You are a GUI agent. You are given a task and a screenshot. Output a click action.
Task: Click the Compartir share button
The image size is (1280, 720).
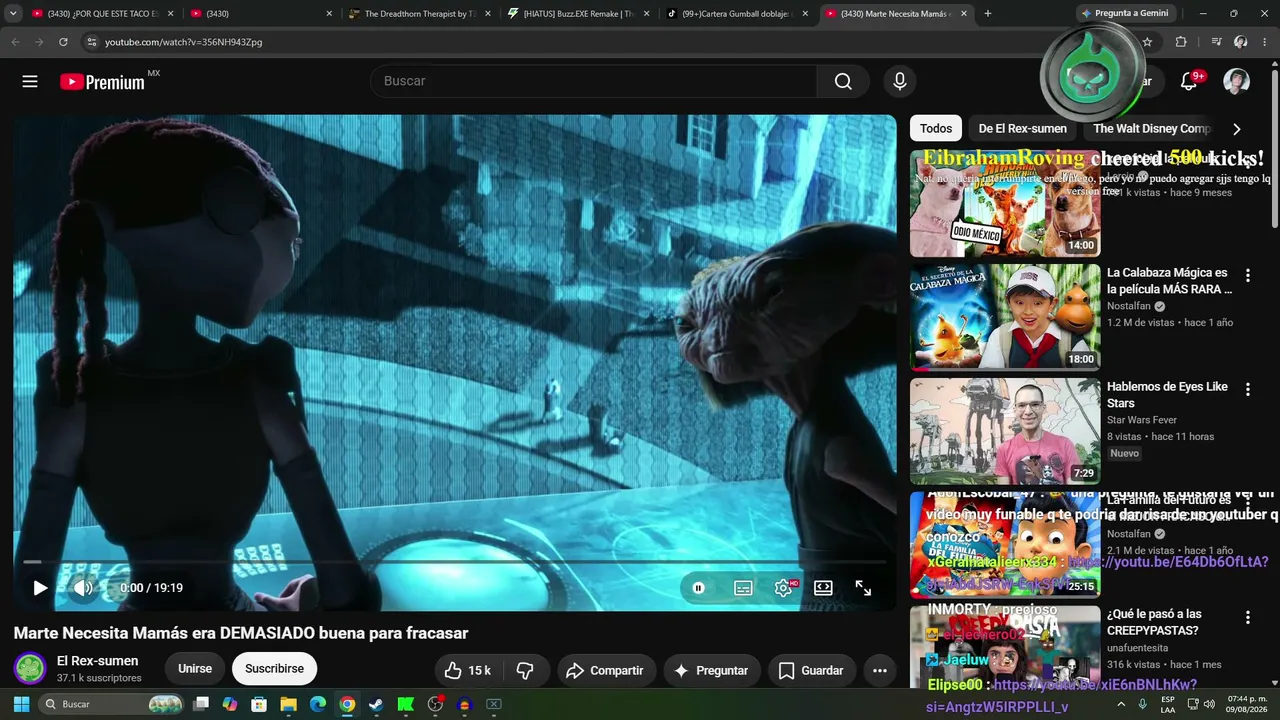[x=605, y=670]
